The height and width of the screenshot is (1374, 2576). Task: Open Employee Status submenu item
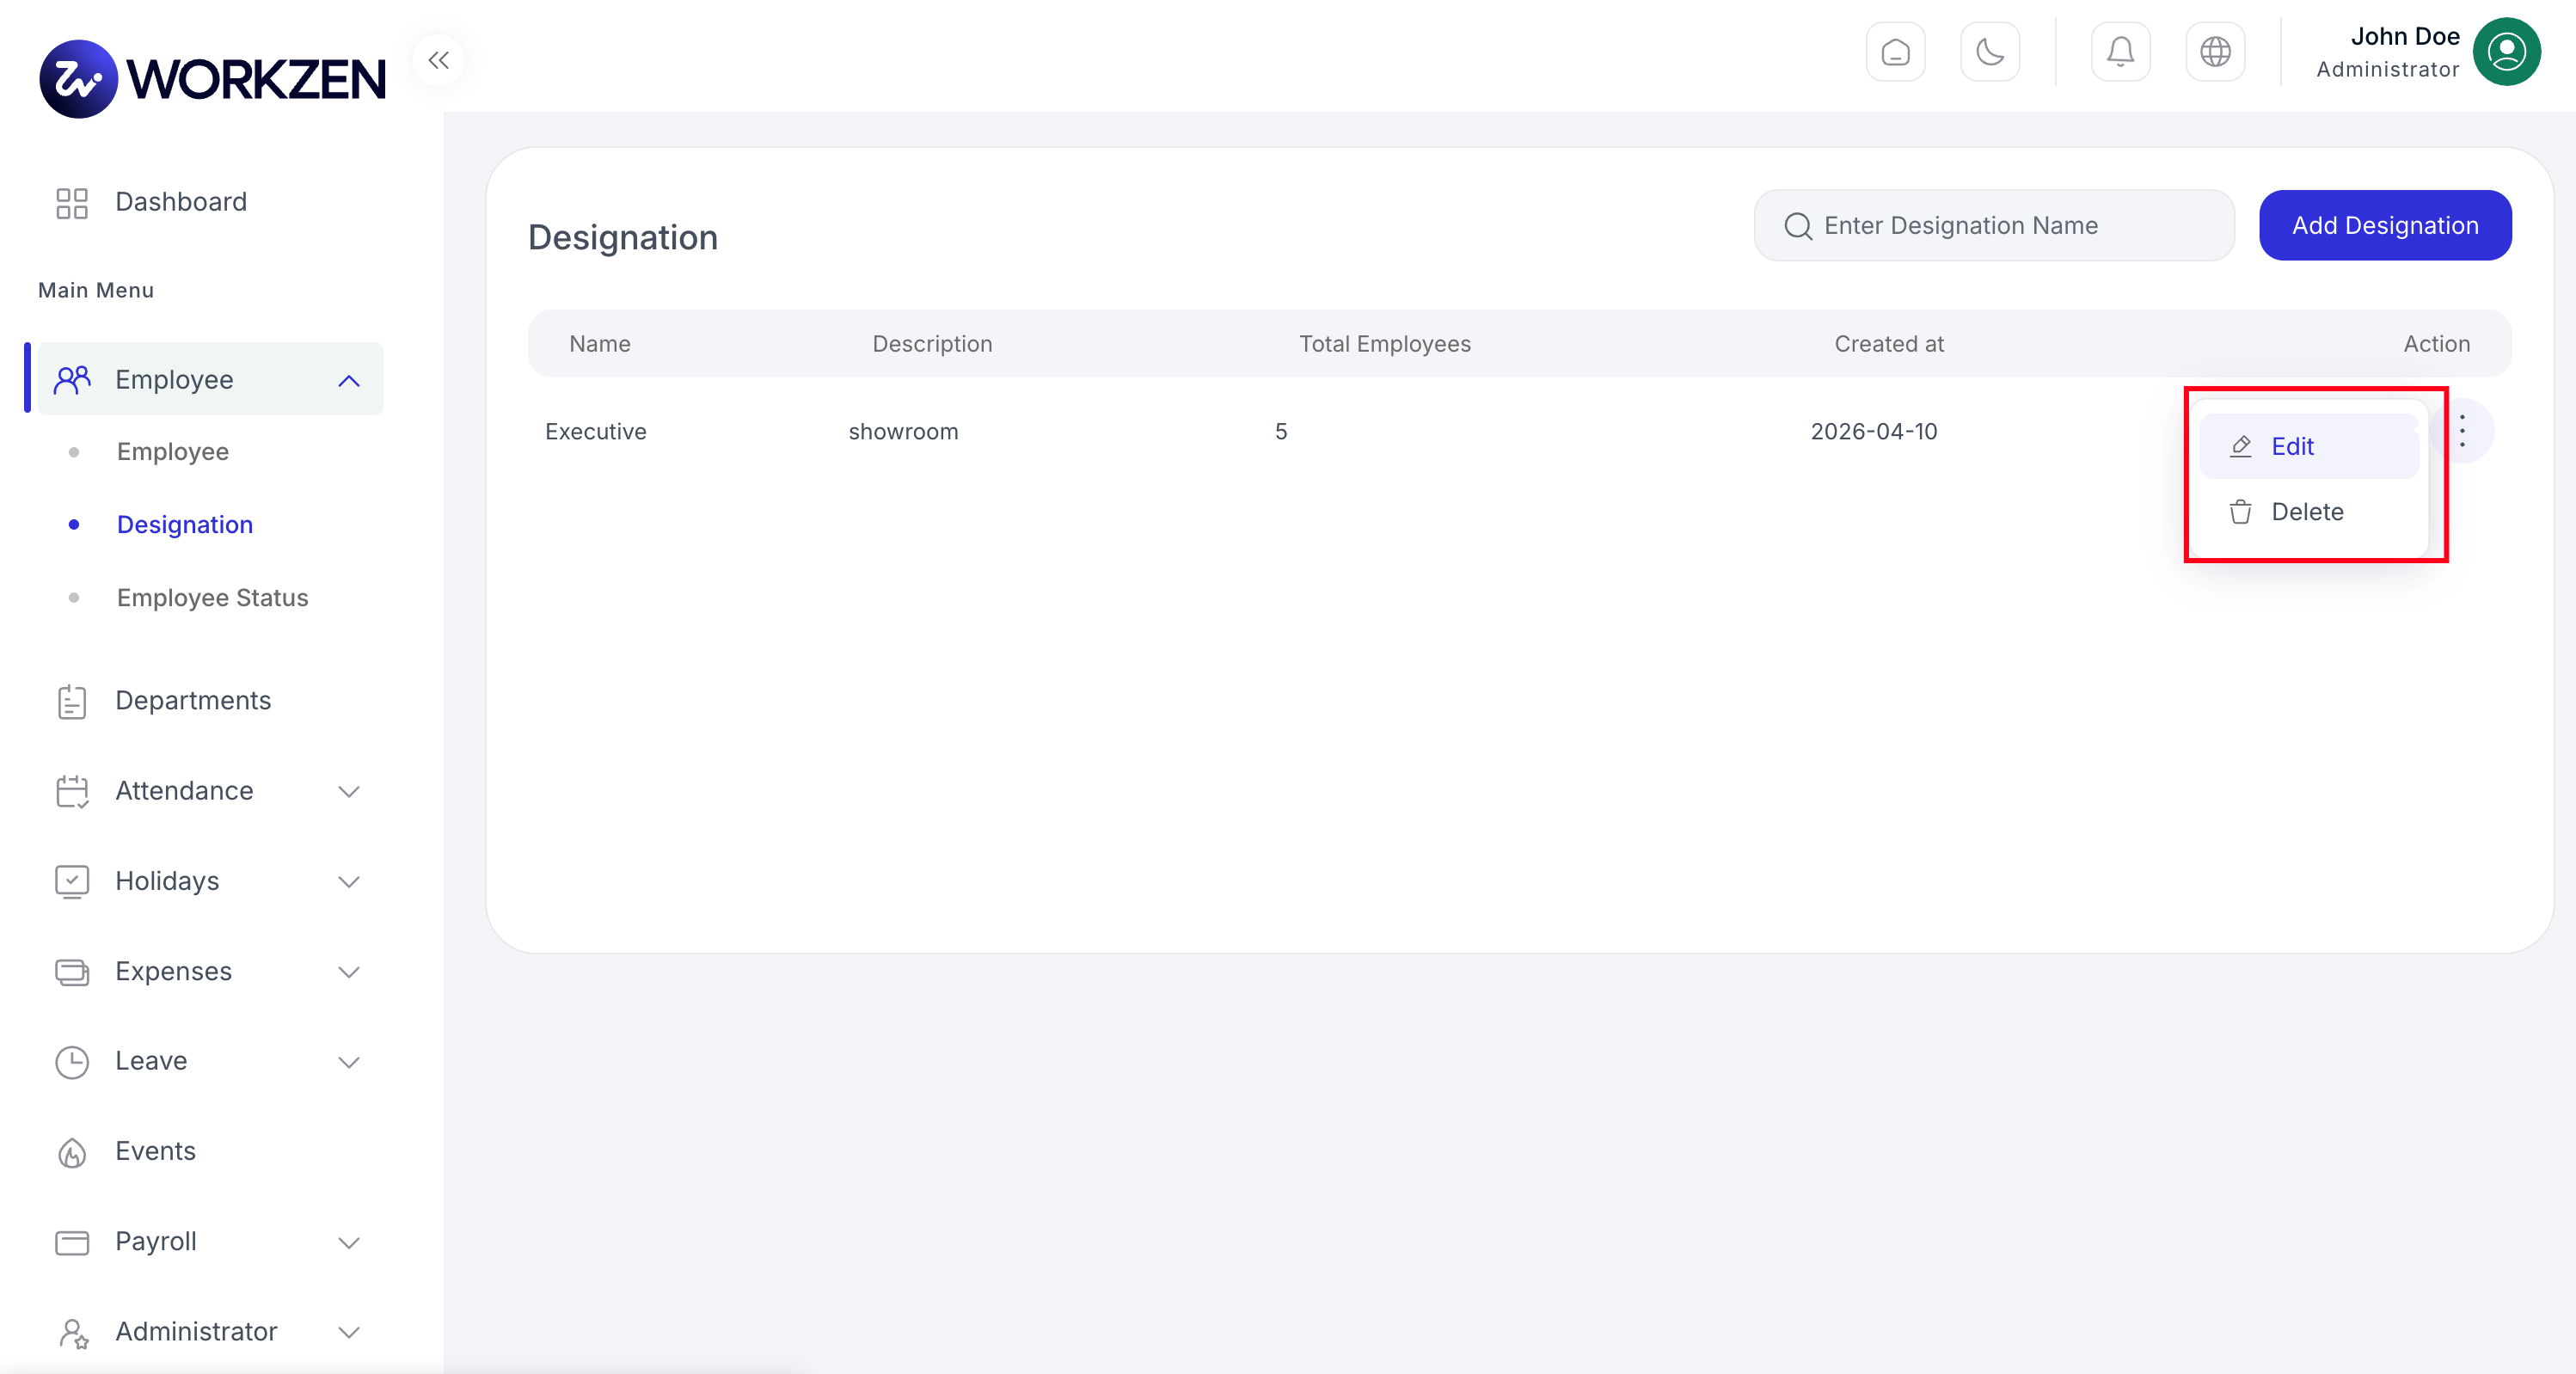click(x=213, y=598)
